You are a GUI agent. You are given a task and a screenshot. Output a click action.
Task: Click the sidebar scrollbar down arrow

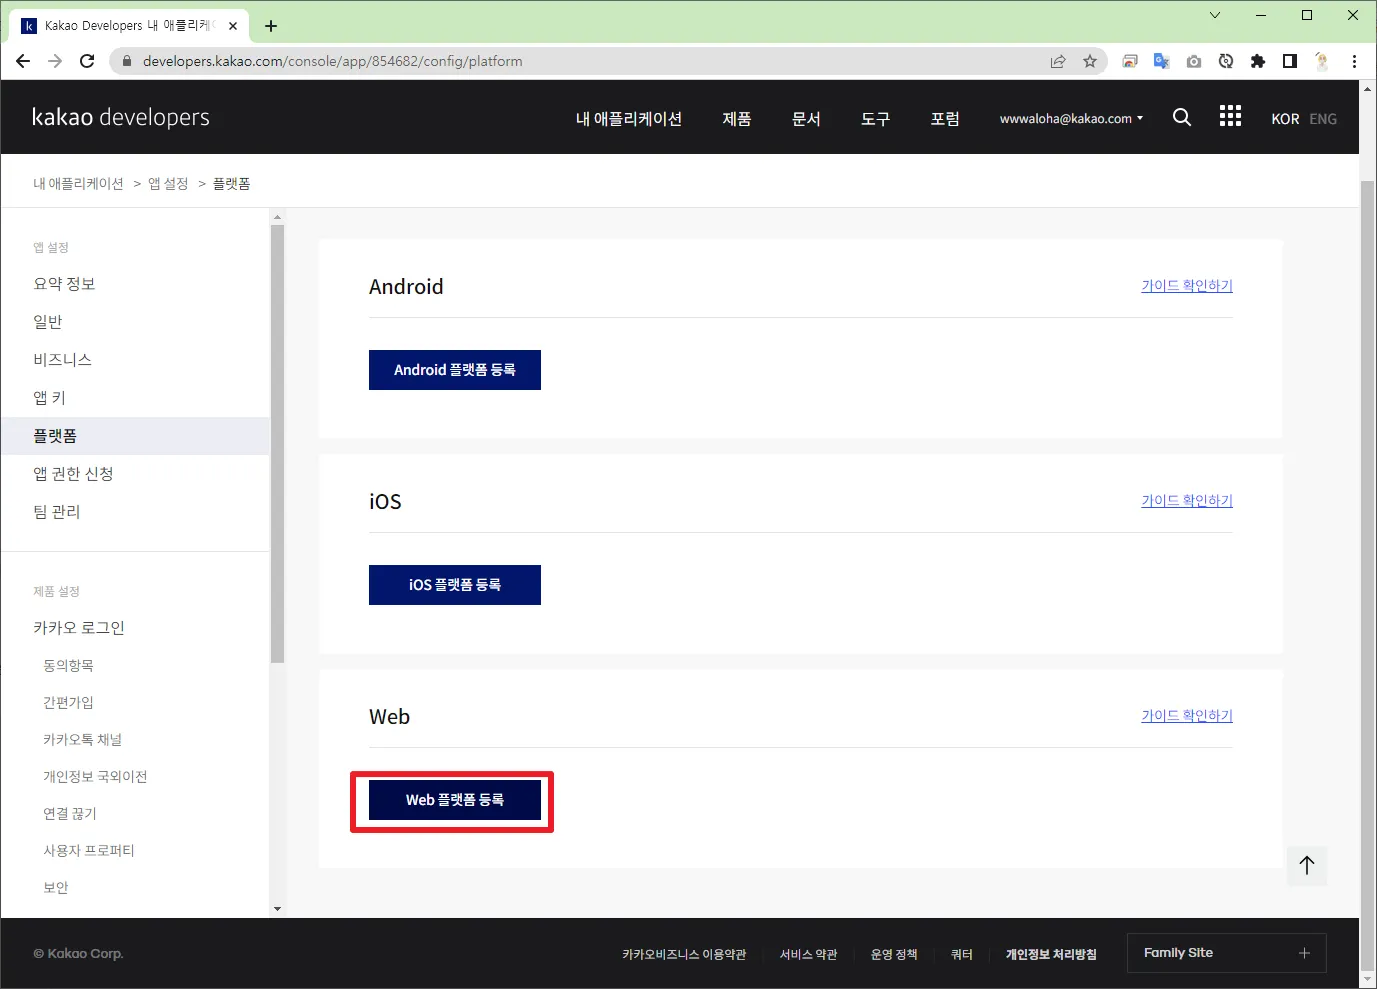point(277,909)
